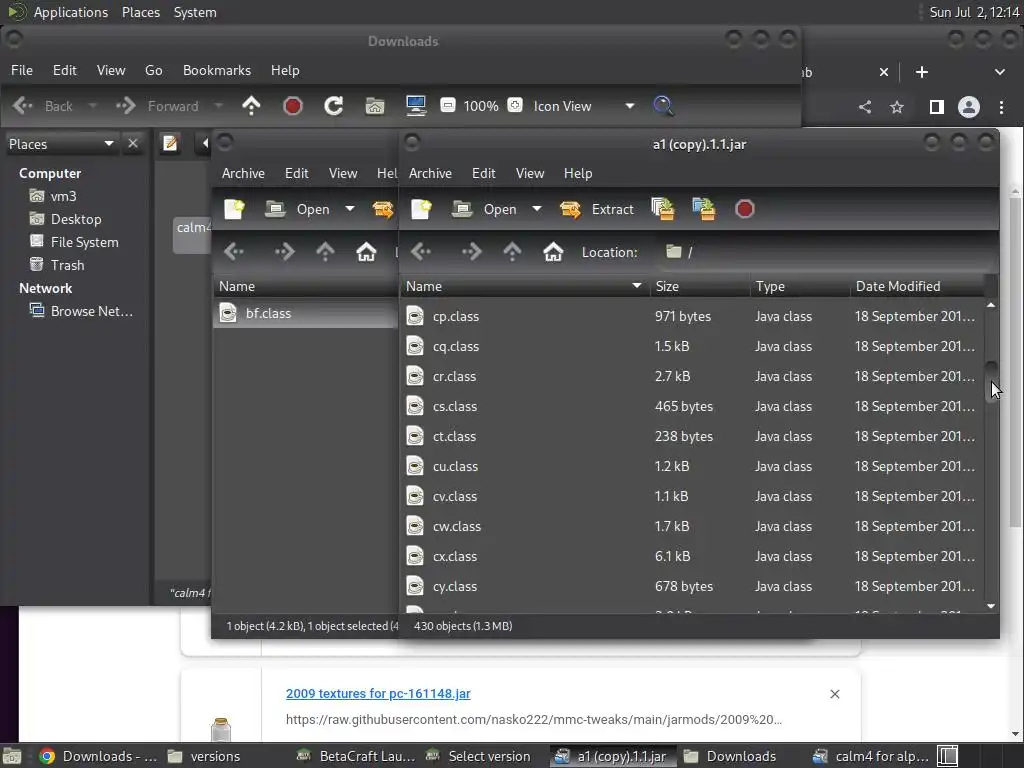
Task: Click new archive icon in background archive window
Action: [234, 209]
